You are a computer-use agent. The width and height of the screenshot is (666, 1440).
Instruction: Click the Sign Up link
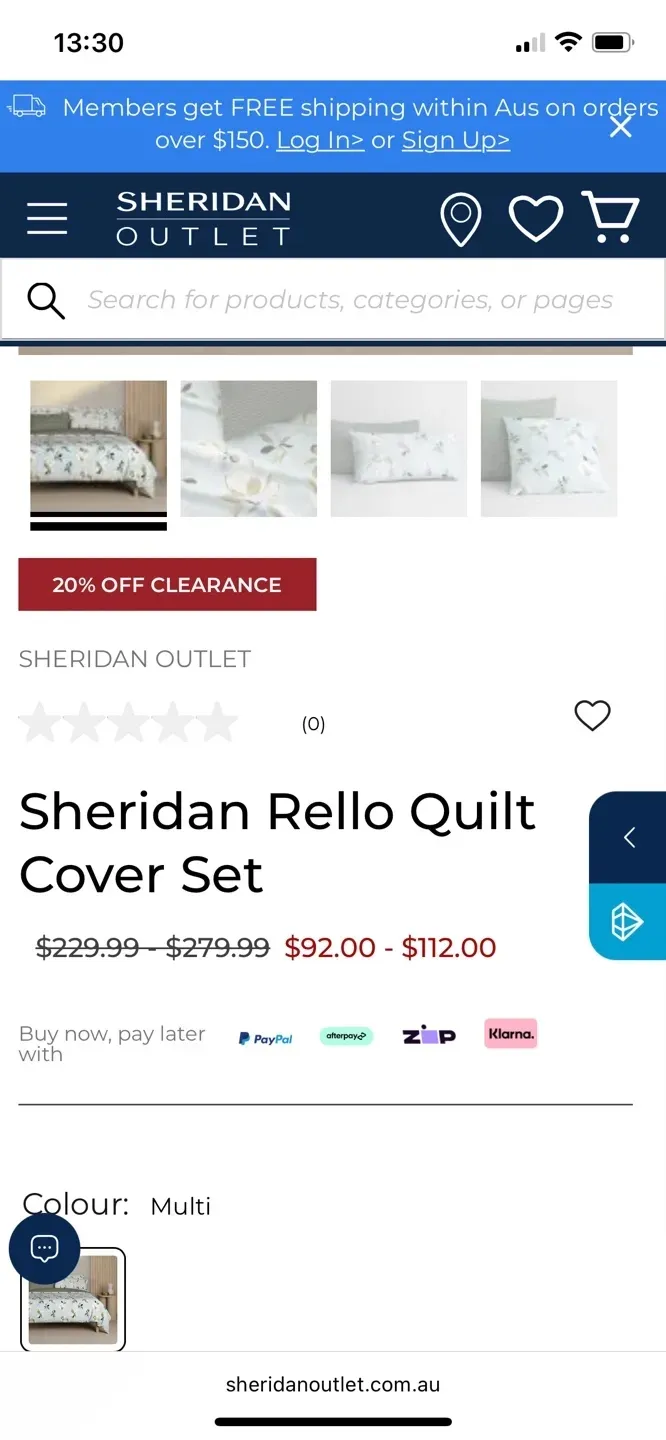(456, 140)
